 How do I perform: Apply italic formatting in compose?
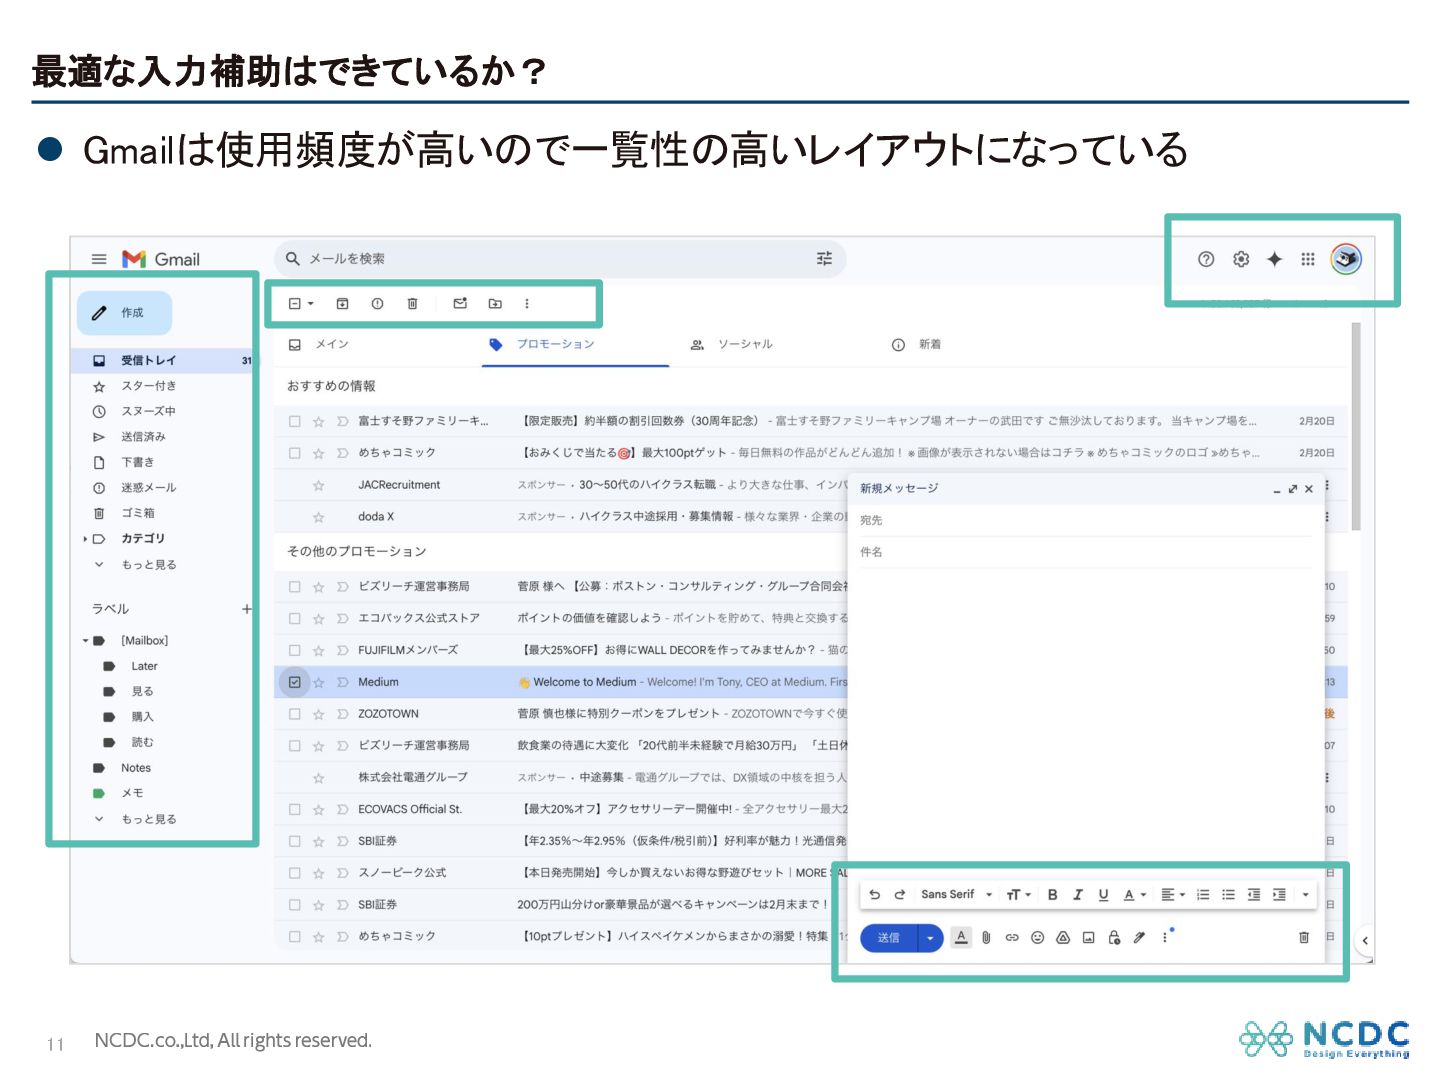pos(1077,895)
